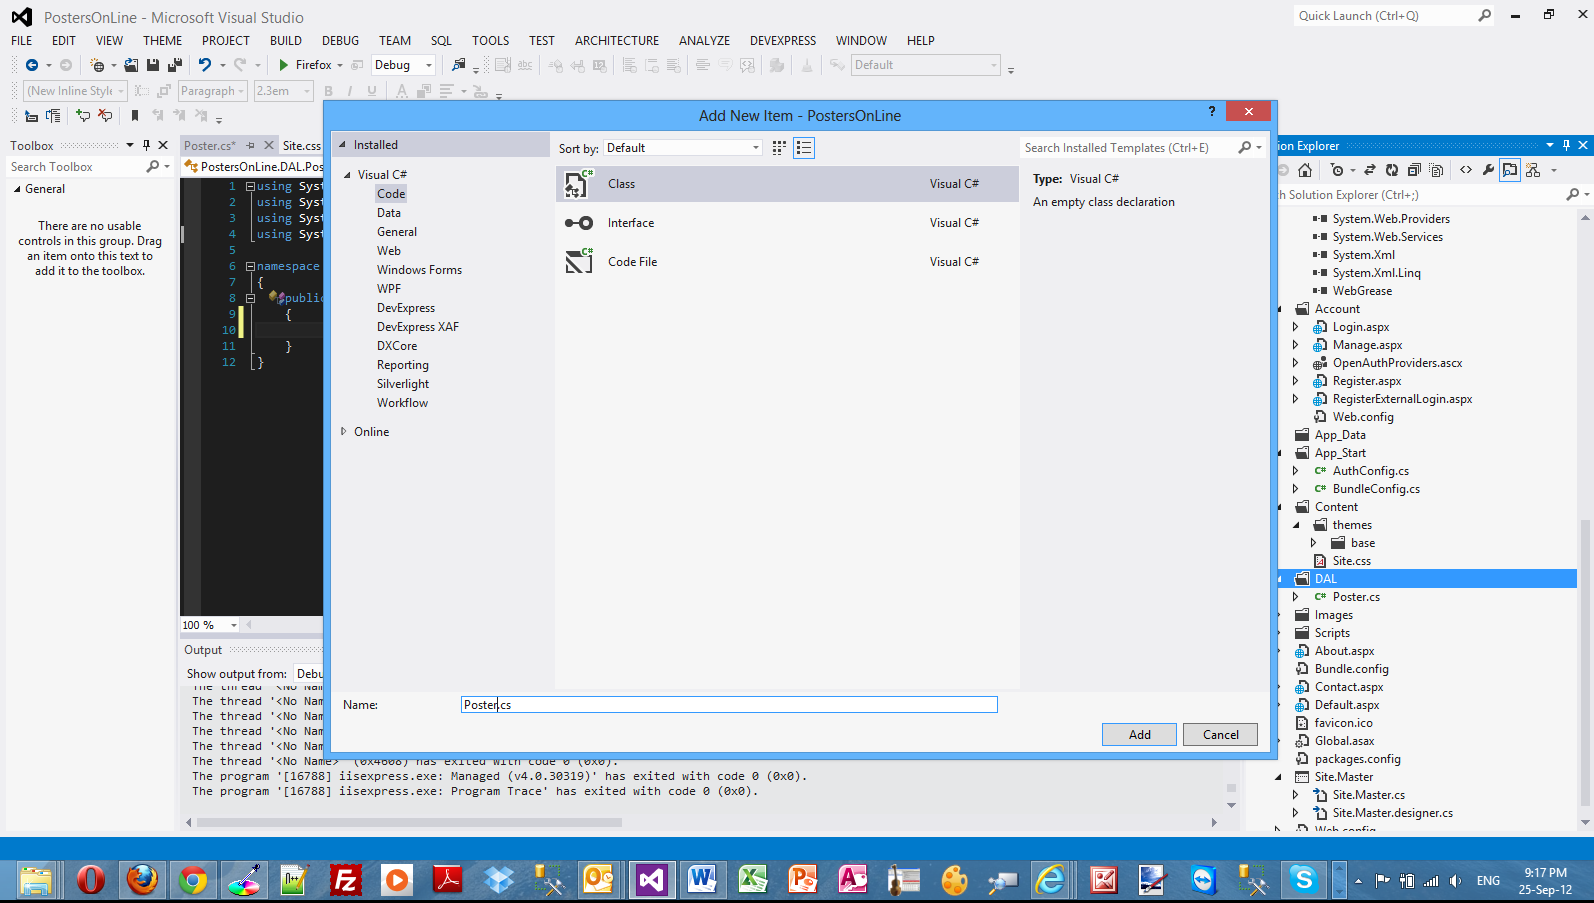Open the browser selection dropdown arrow next to Firefox
The height and width of the screenshot is (903, 1594).
pos(340,66)
